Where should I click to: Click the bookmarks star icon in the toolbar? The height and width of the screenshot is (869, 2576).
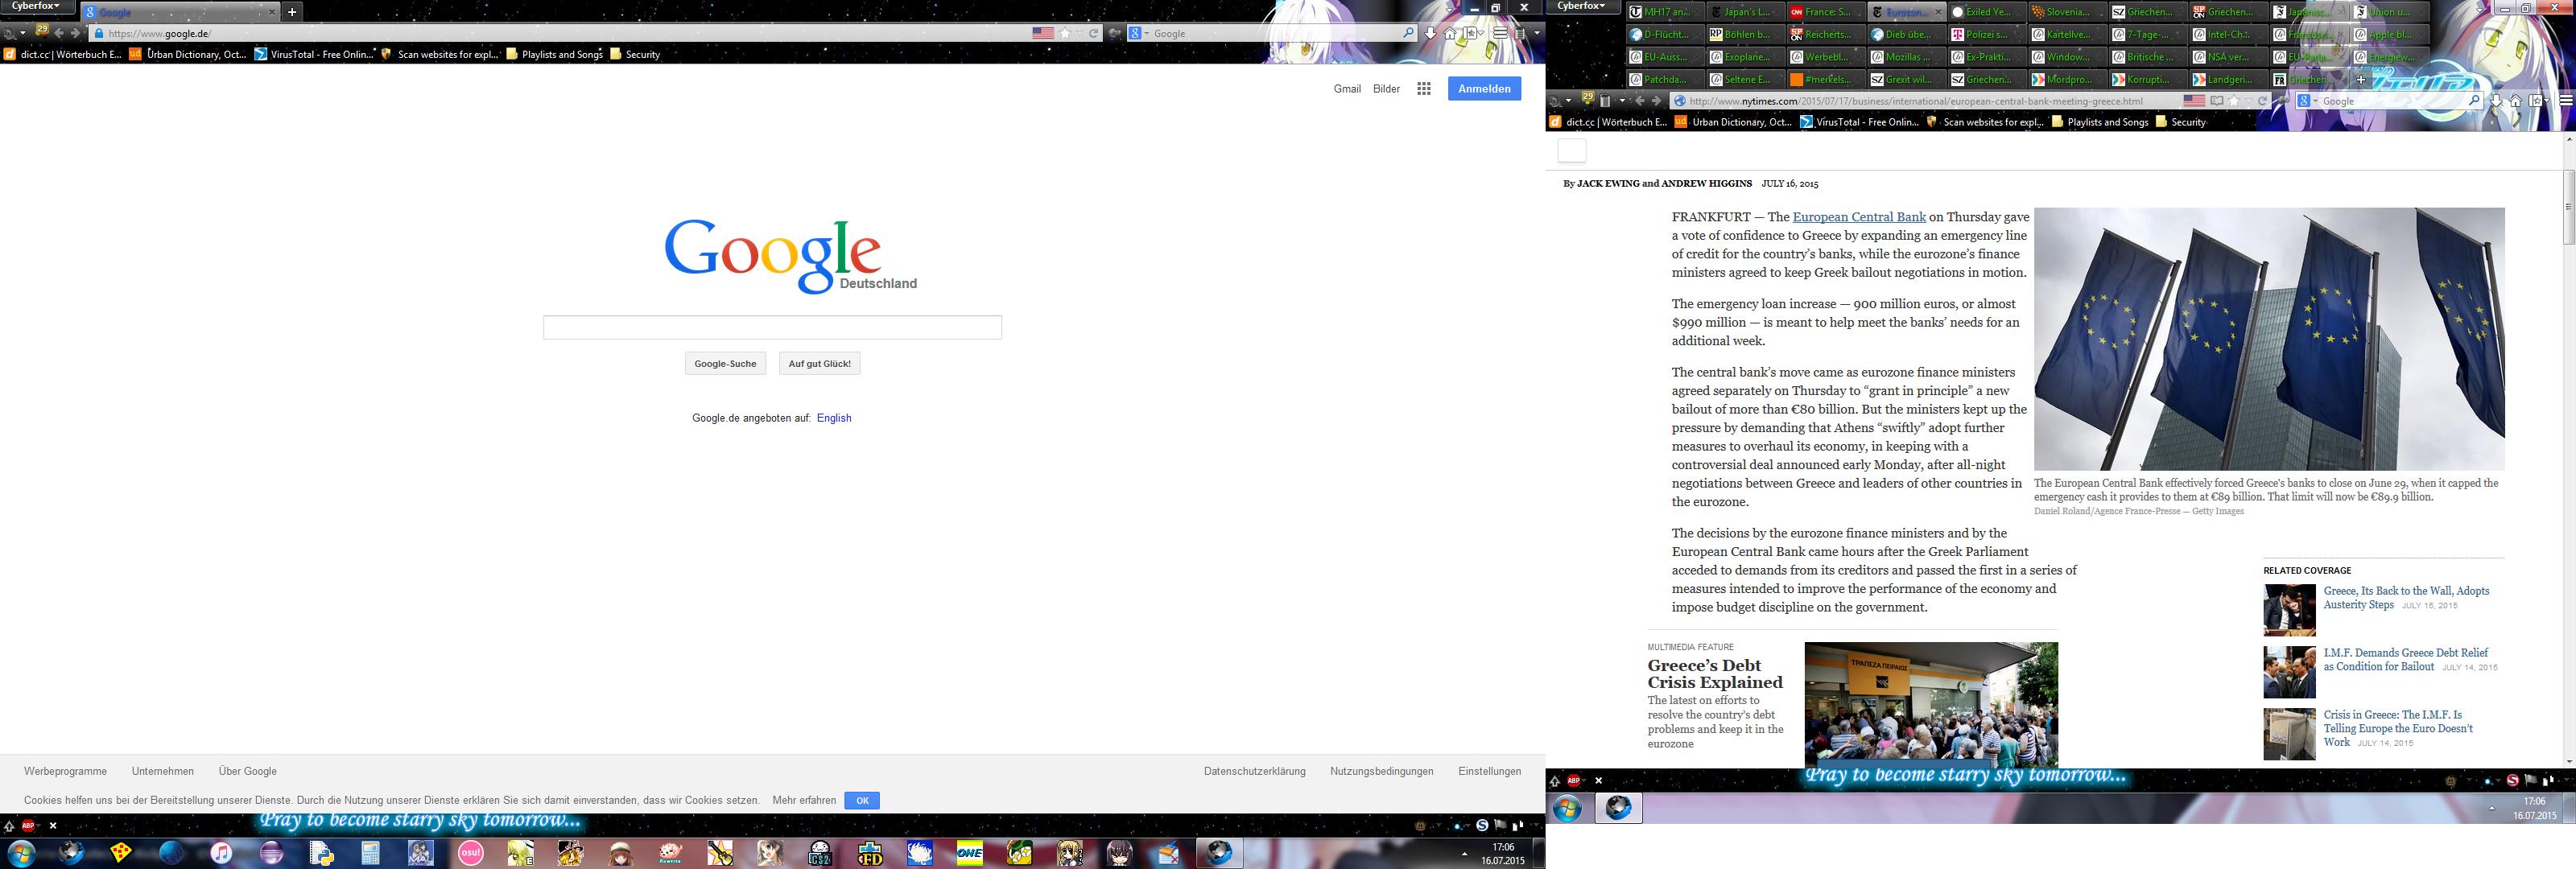[1066, 33]
